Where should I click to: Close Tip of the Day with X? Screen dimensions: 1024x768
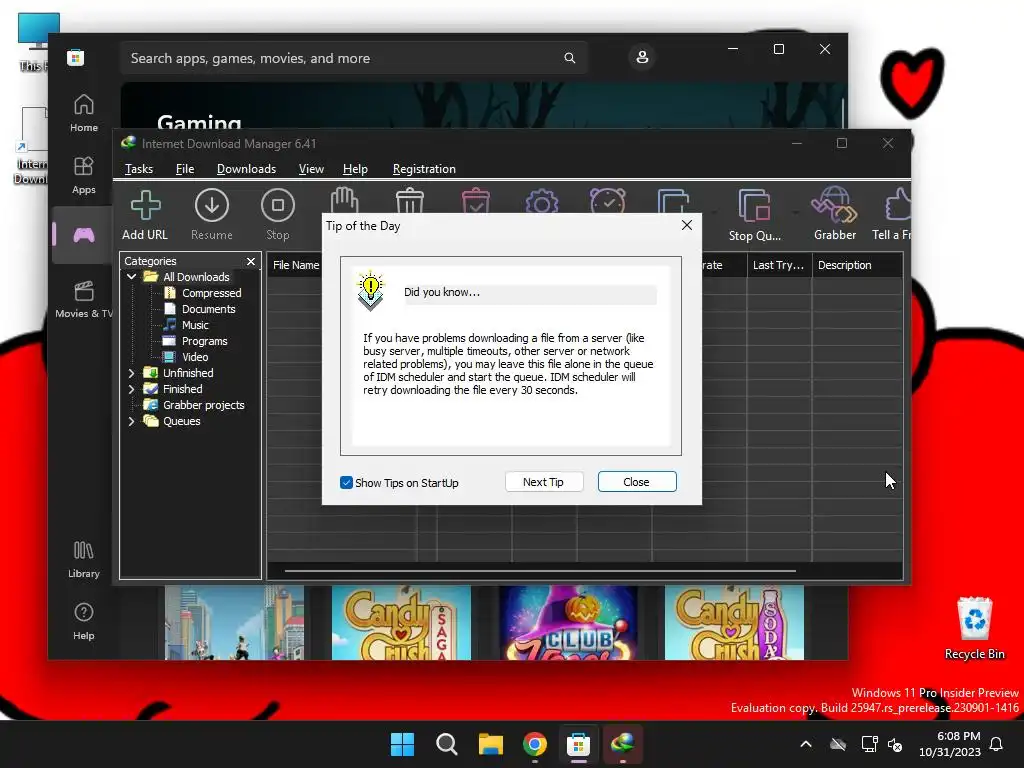(x=686, y=225)
